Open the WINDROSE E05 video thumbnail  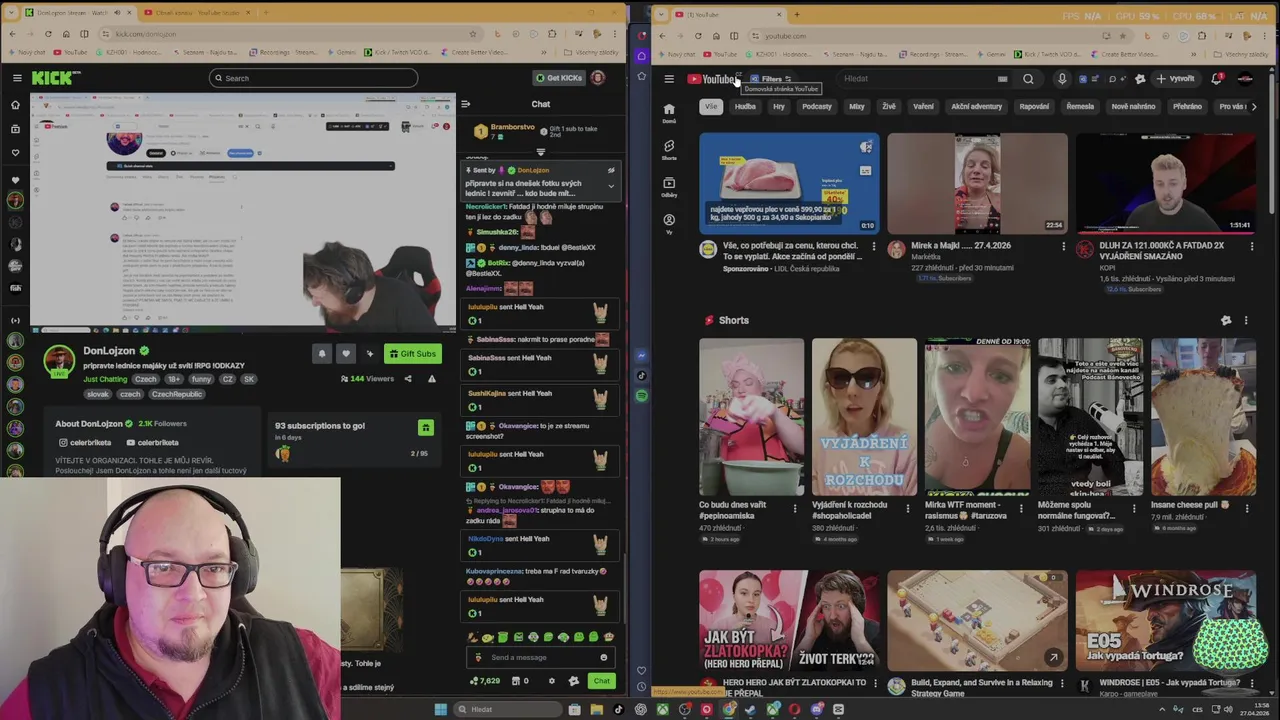[1166, 620]
